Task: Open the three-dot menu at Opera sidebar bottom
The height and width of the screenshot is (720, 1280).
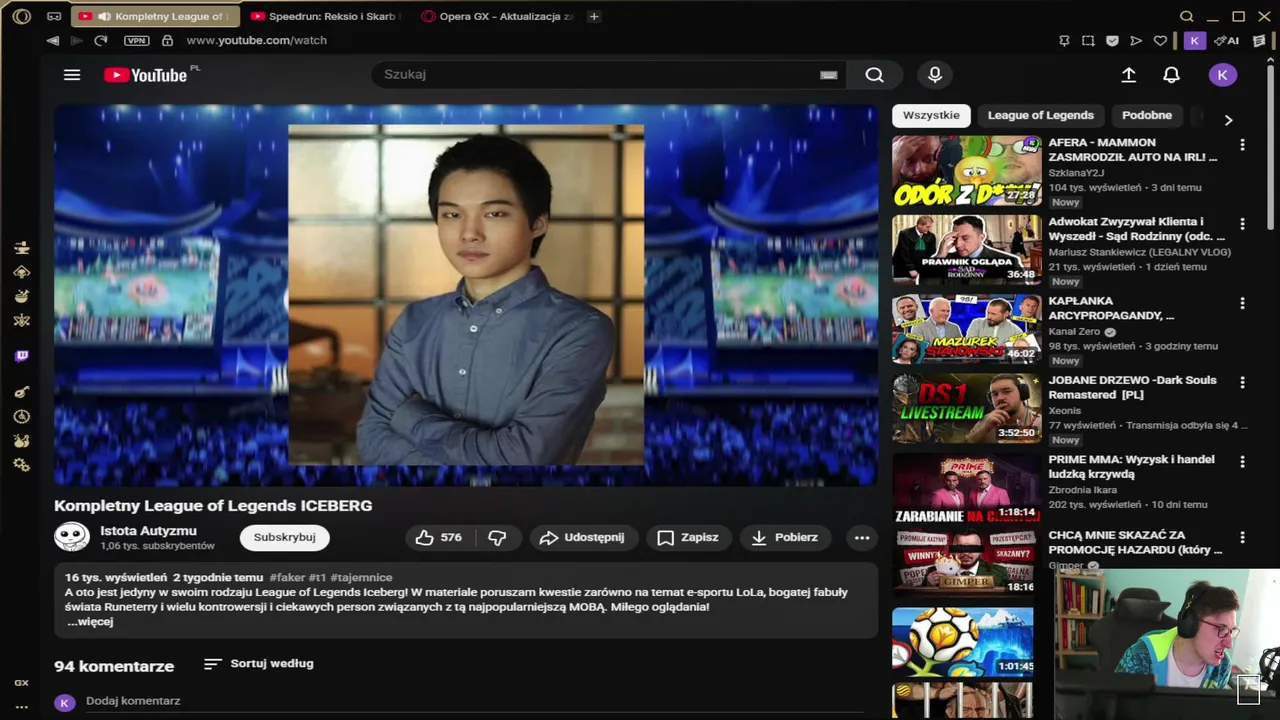Action: coord(21,707)
